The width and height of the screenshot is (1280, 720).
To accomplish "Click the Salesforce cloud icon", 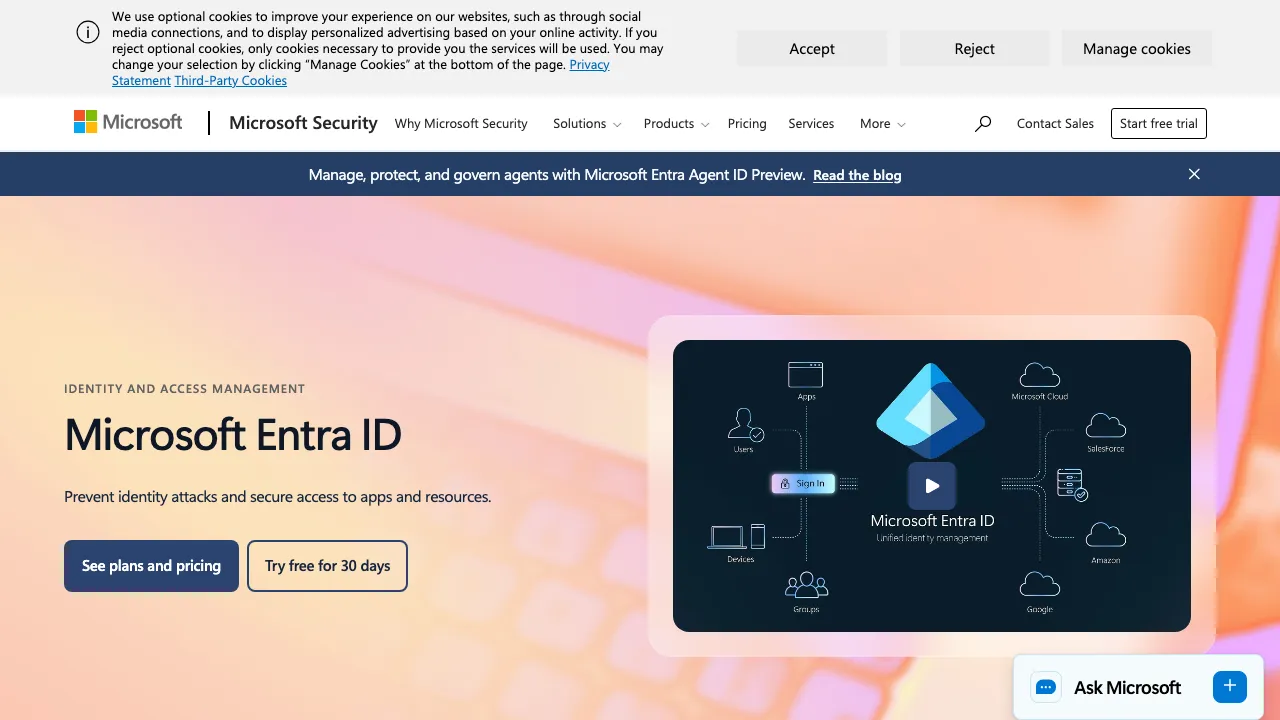I will (1106, 424).
